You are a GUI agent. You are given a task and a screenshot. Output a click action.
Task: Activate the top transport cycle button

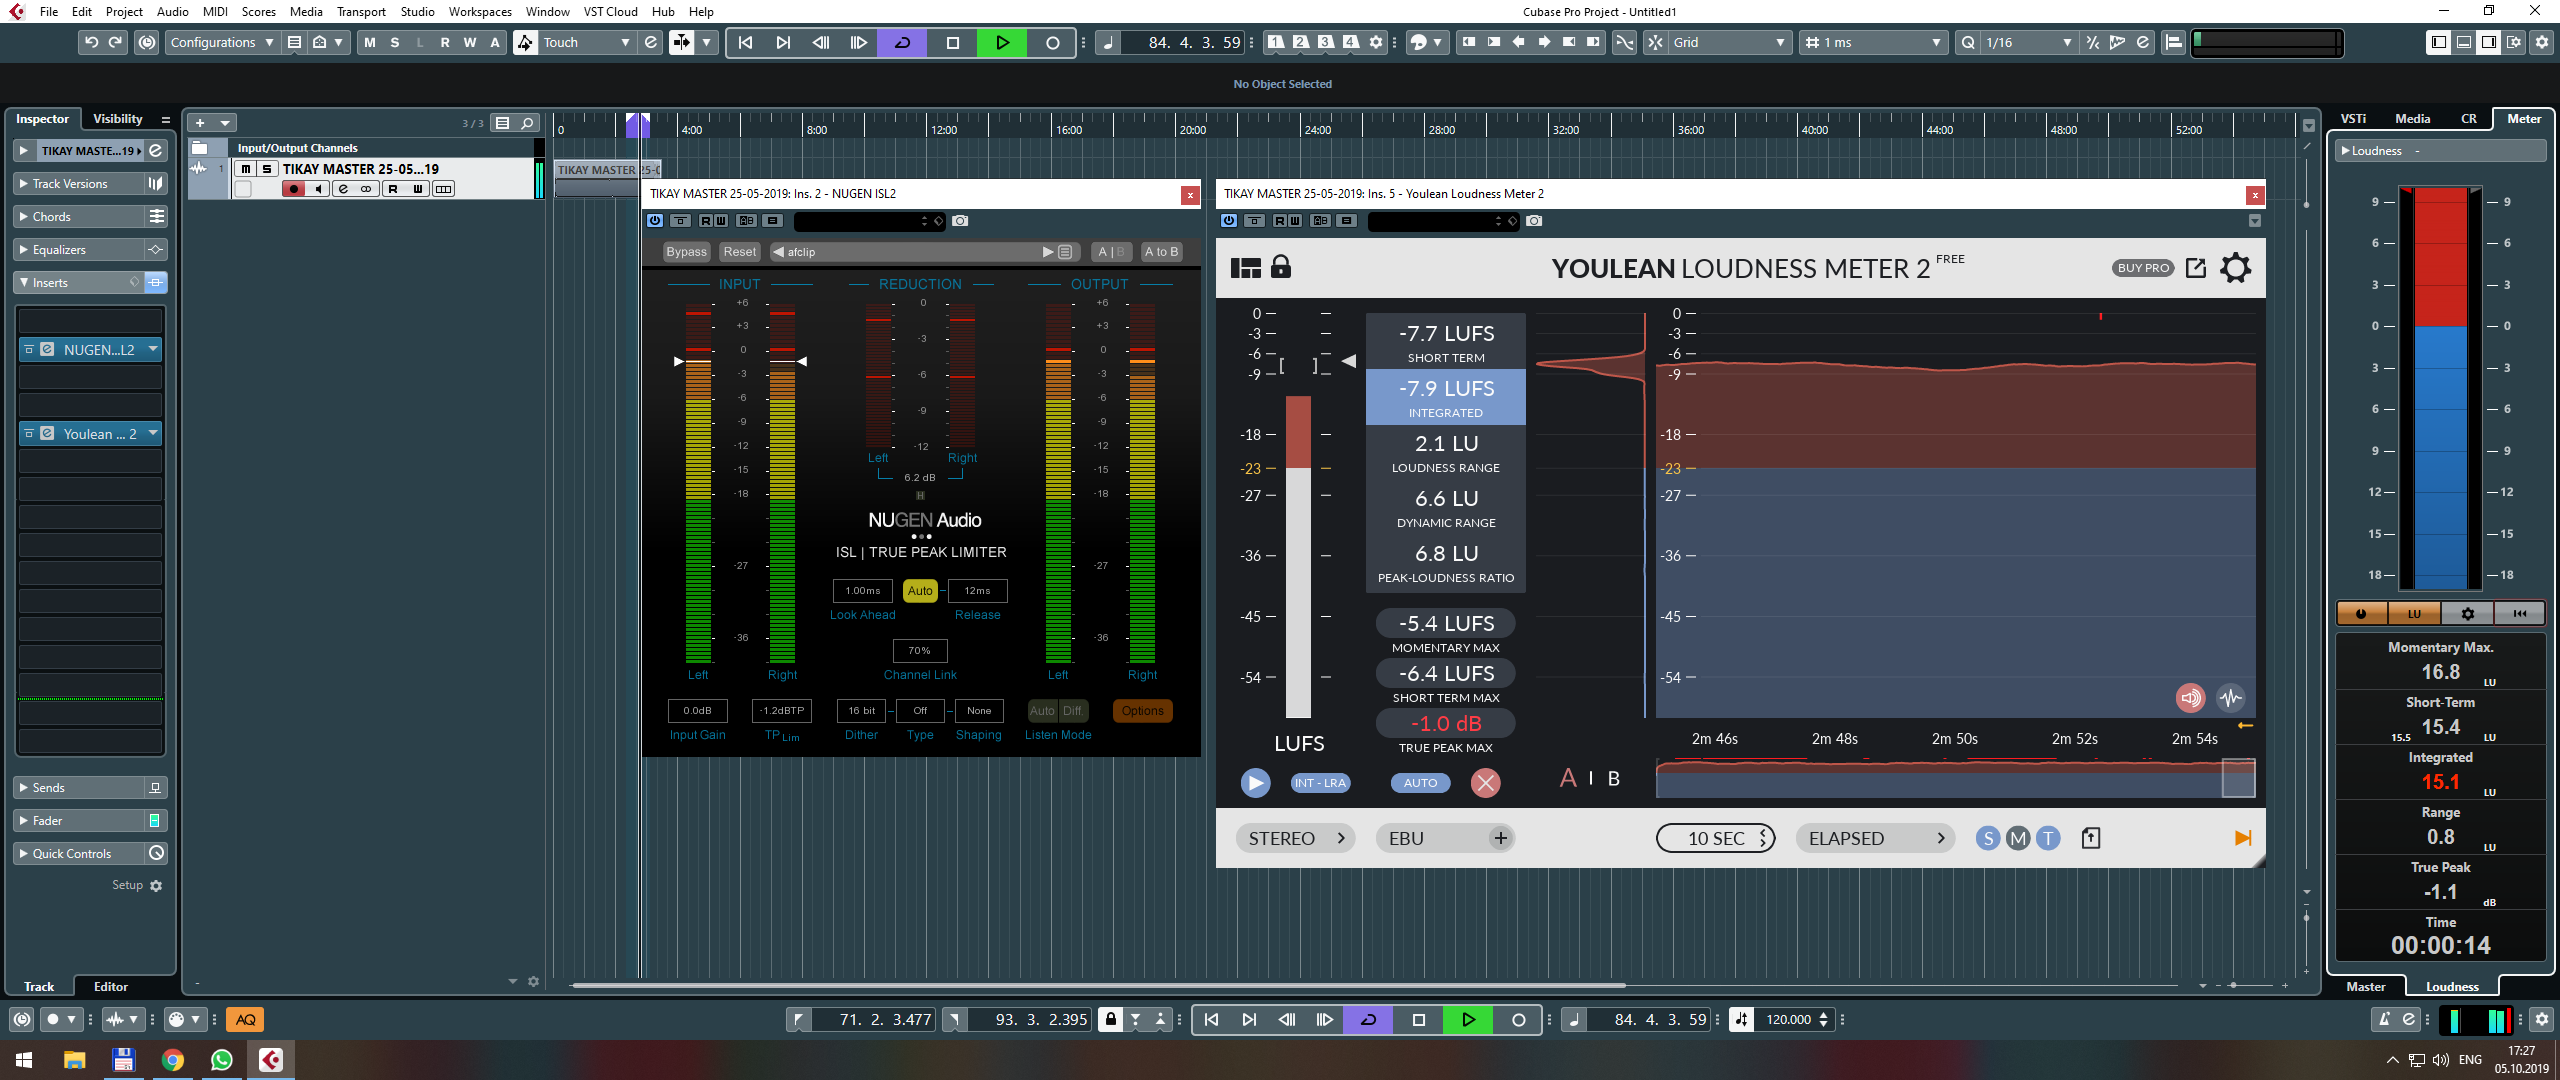(902, 42)
